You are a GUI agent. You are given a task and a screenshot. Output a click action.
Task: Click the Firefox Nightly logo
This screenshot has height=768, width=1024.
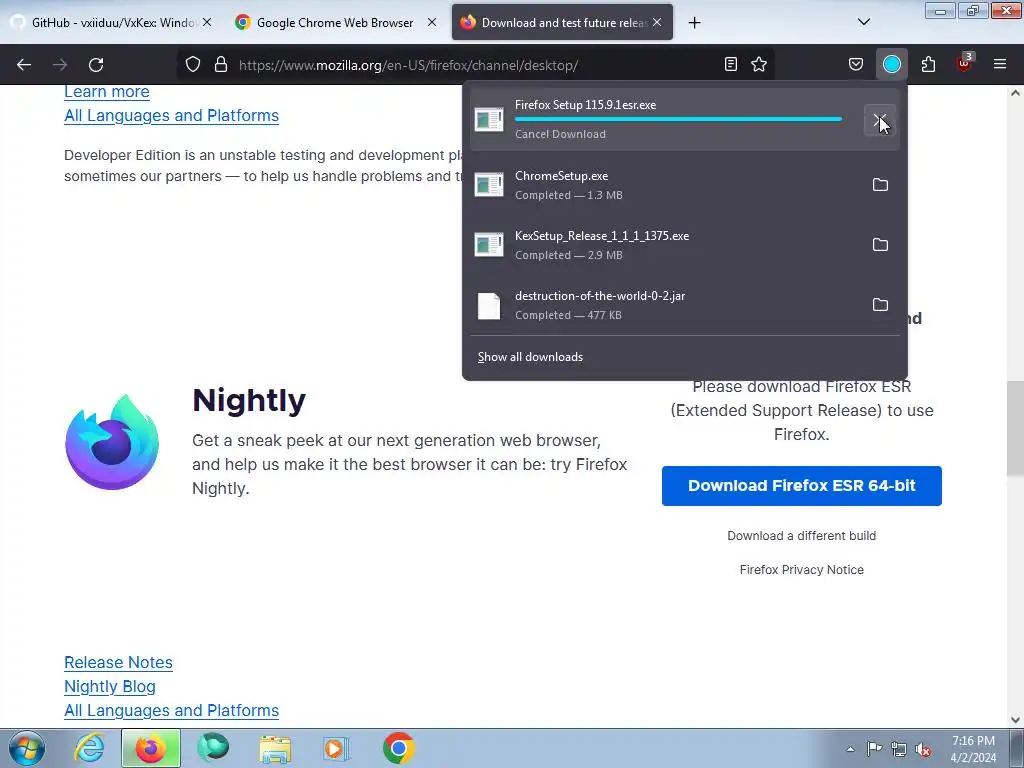coord(112,442)
